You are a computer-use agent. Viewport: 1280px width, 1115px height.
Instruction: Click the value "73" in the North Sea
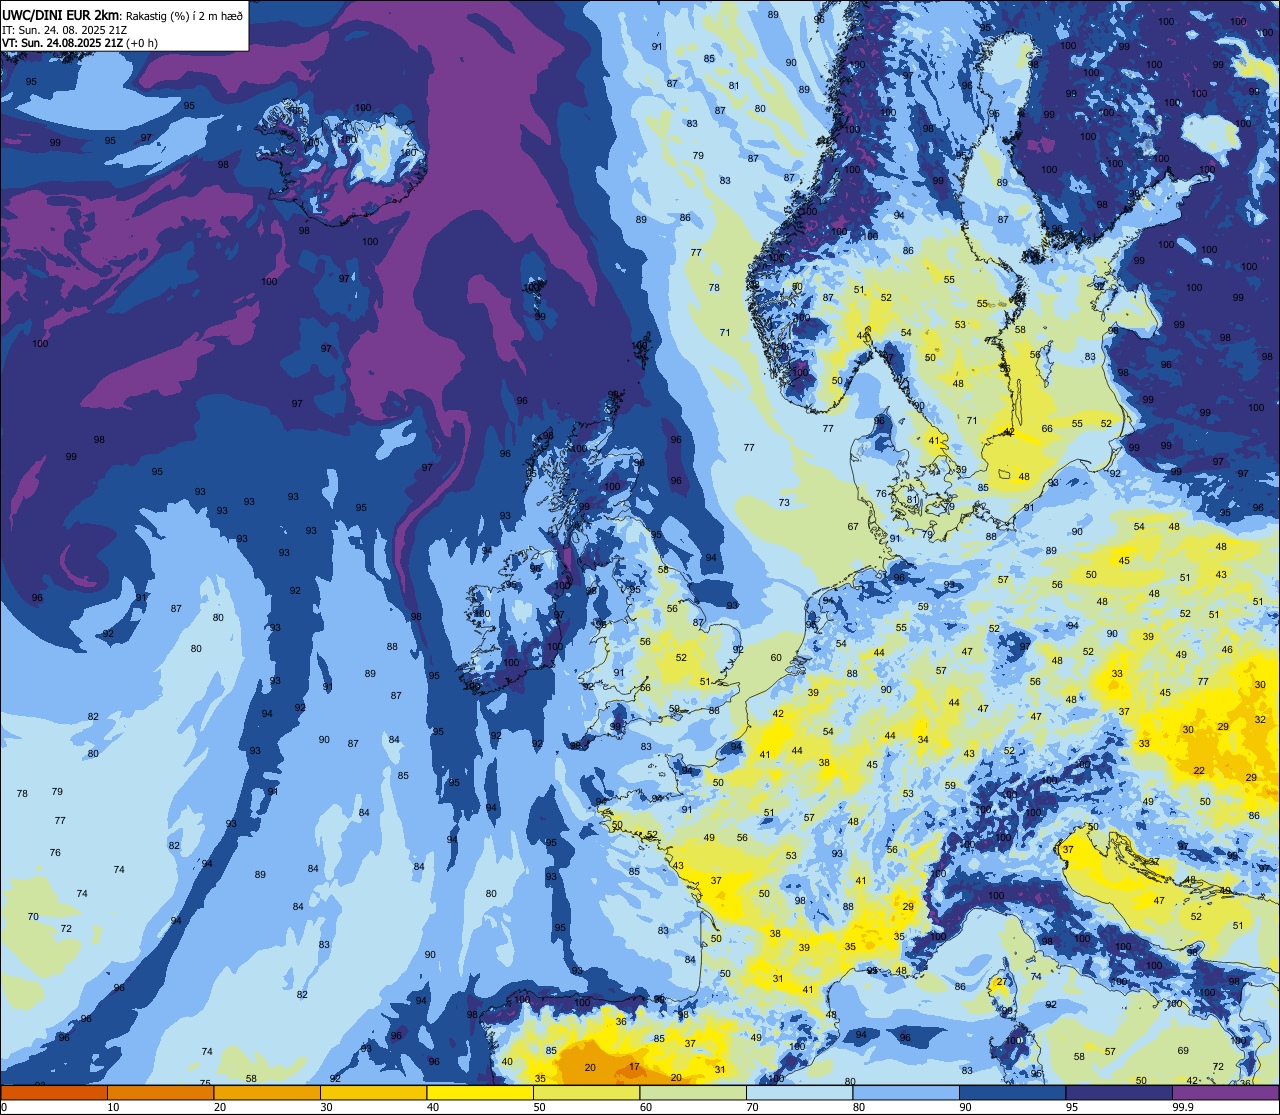coord(784,502)
